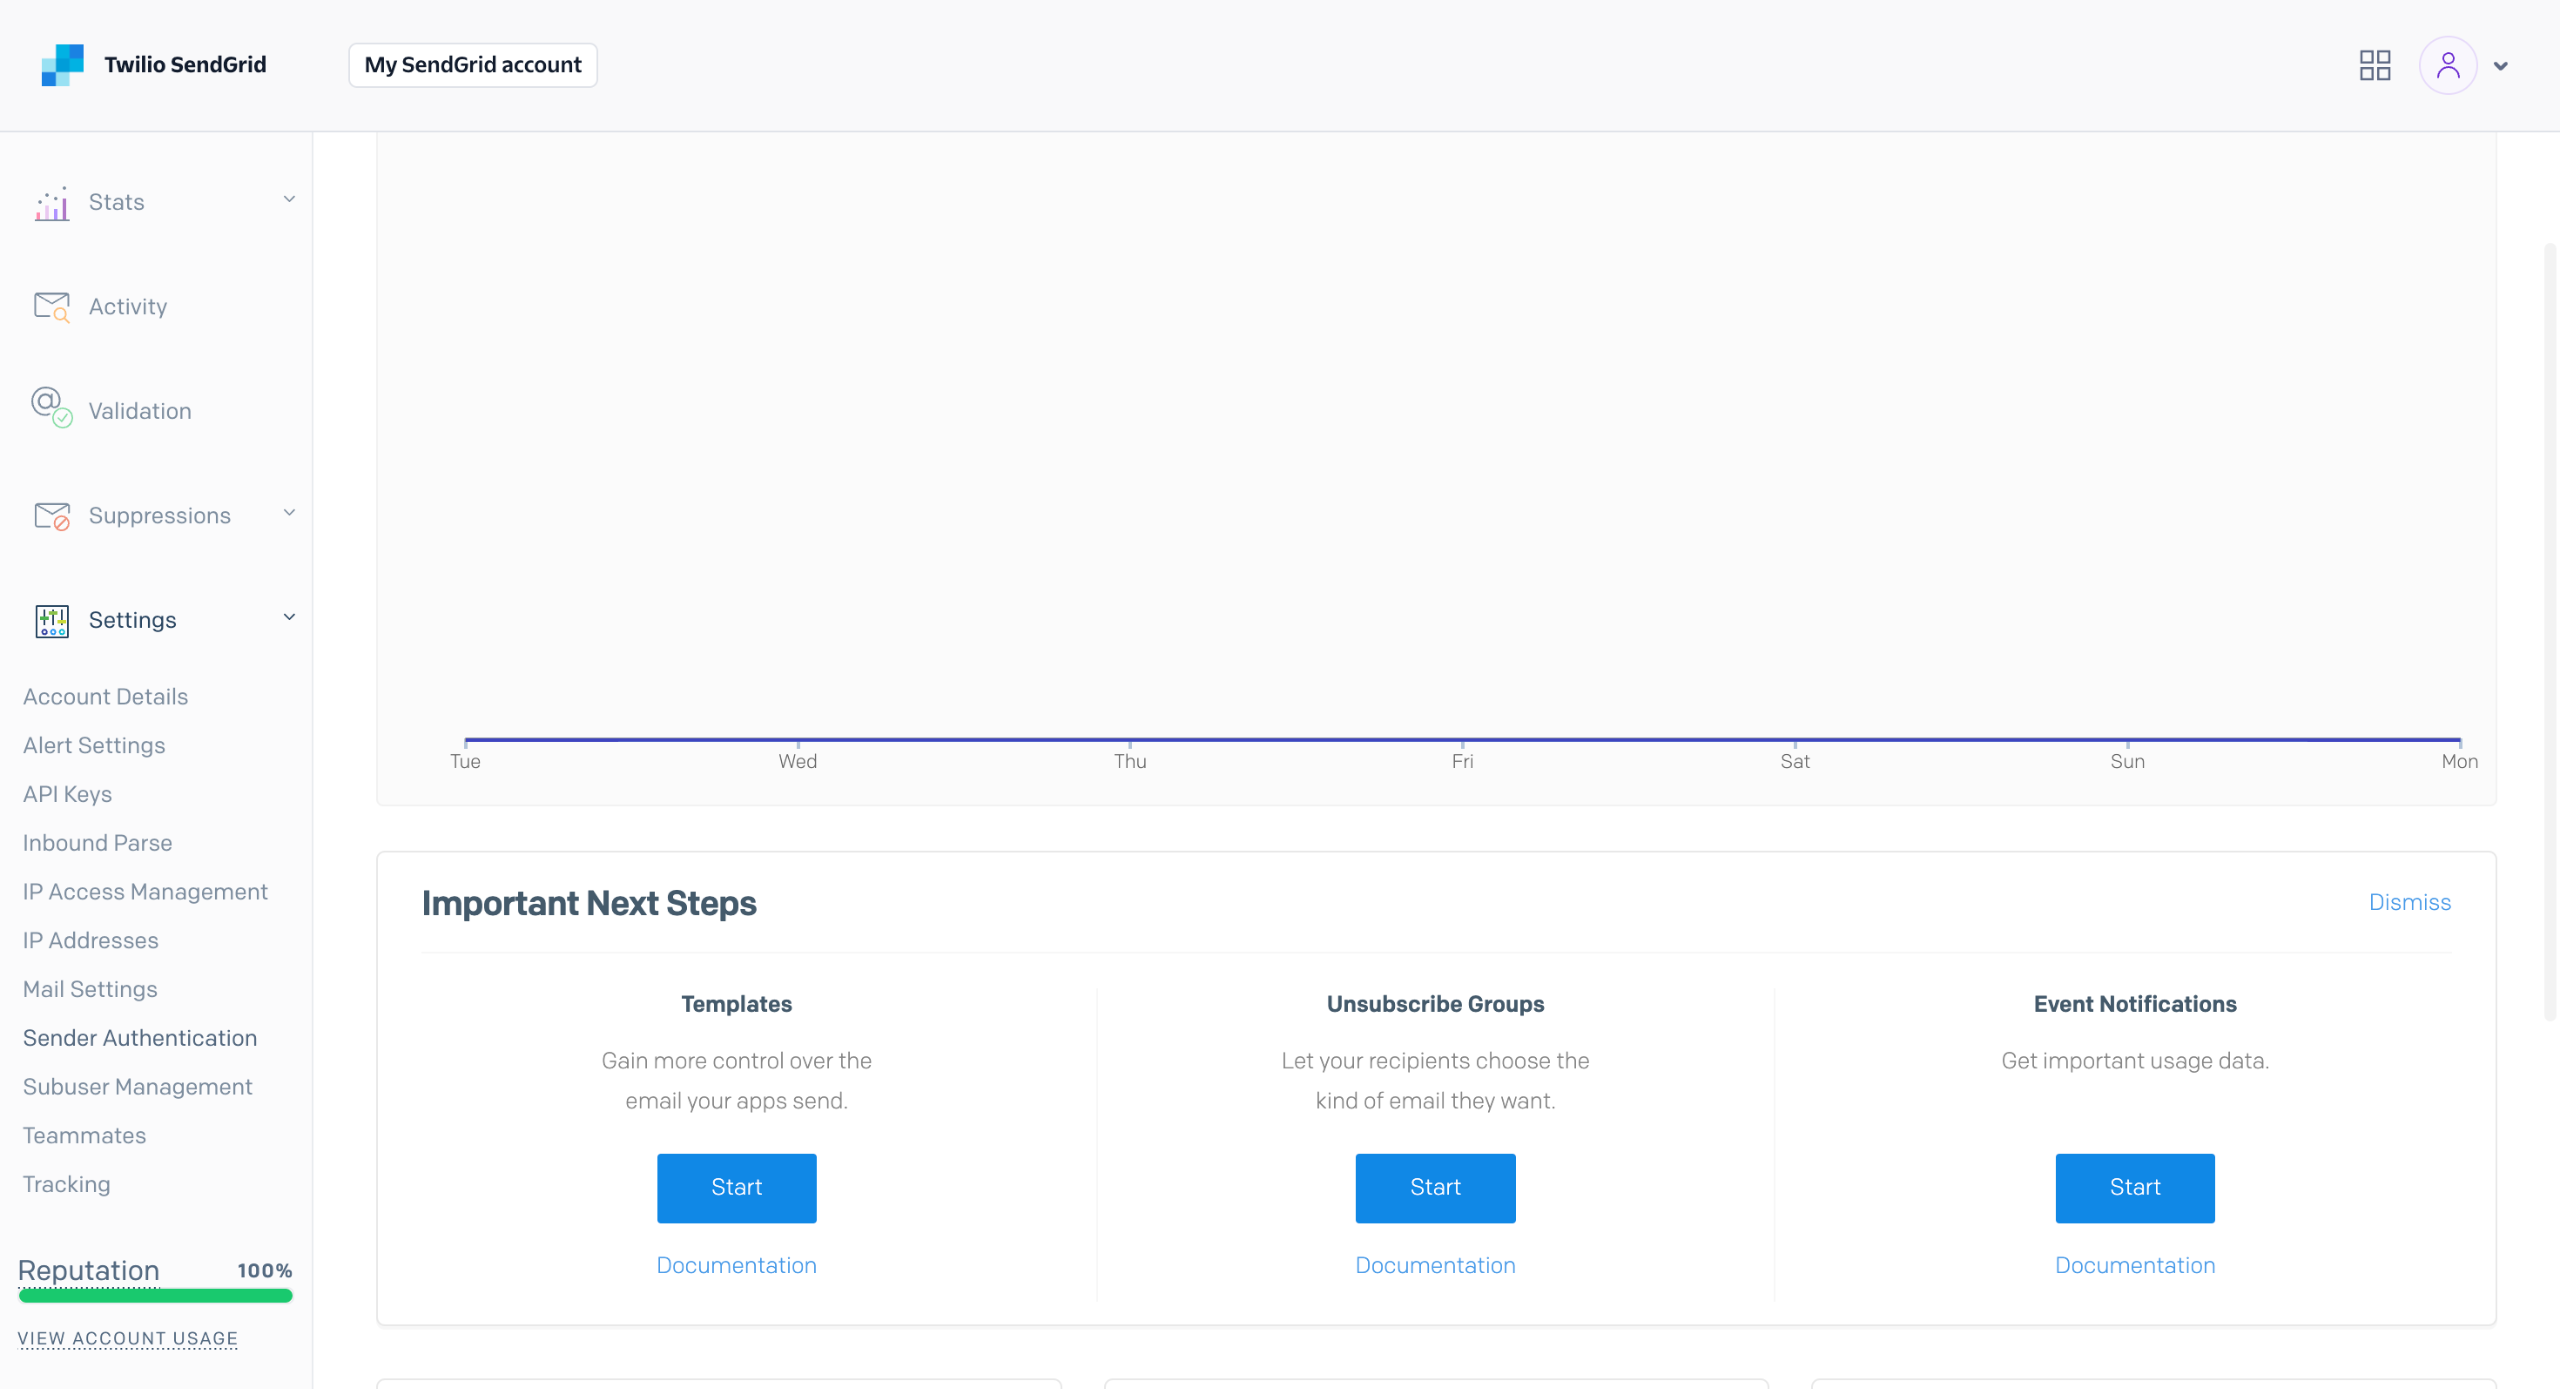The height and width of the screenshot is (1389, 2560).
Task: Start the Templates setup
Action: 736,1188
